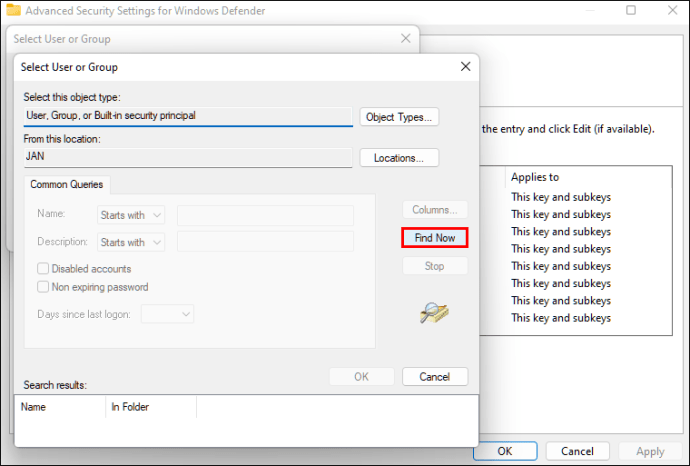Image resolution: width=690 pixels, height=466 pixels.
Task: Select the Common Queries tab
Action: (67, 185)
